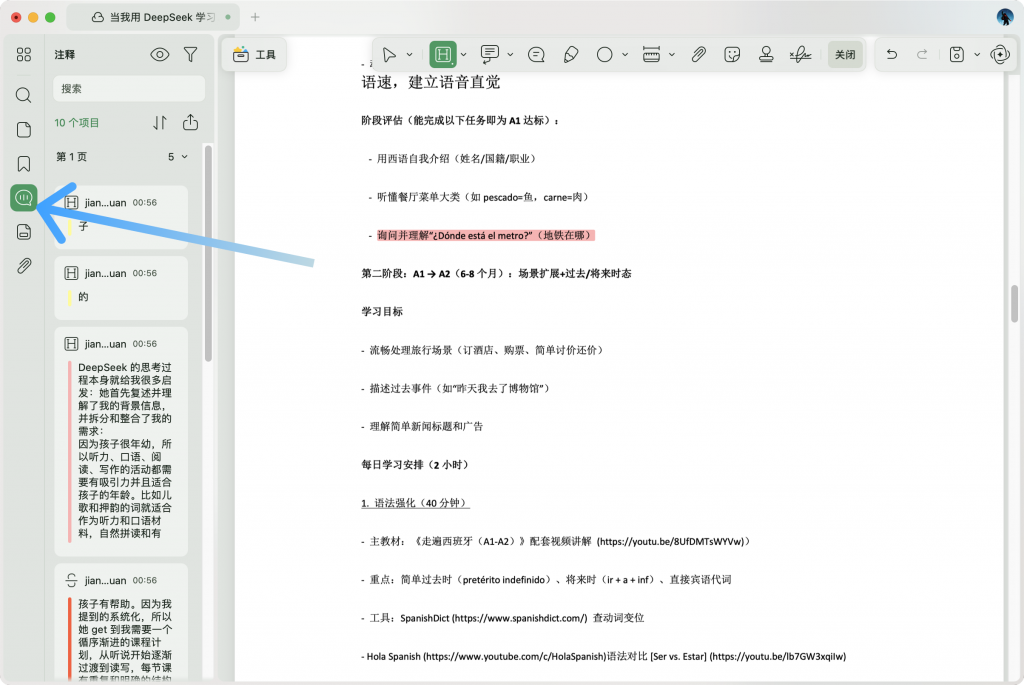
Task: Click the 第二阶段：A1 → A2 heading
Action: (x=496, y=274)
